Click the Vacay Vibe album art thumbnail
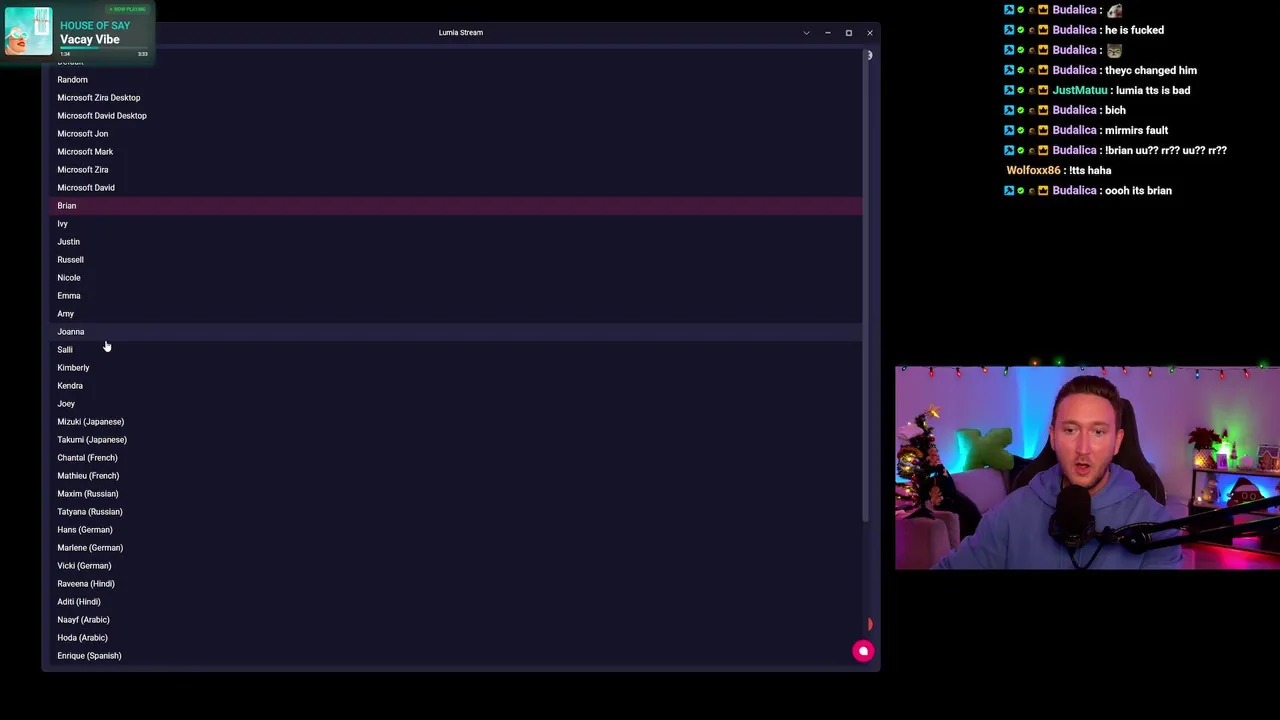1280x720 pixels. coord(28,31)
